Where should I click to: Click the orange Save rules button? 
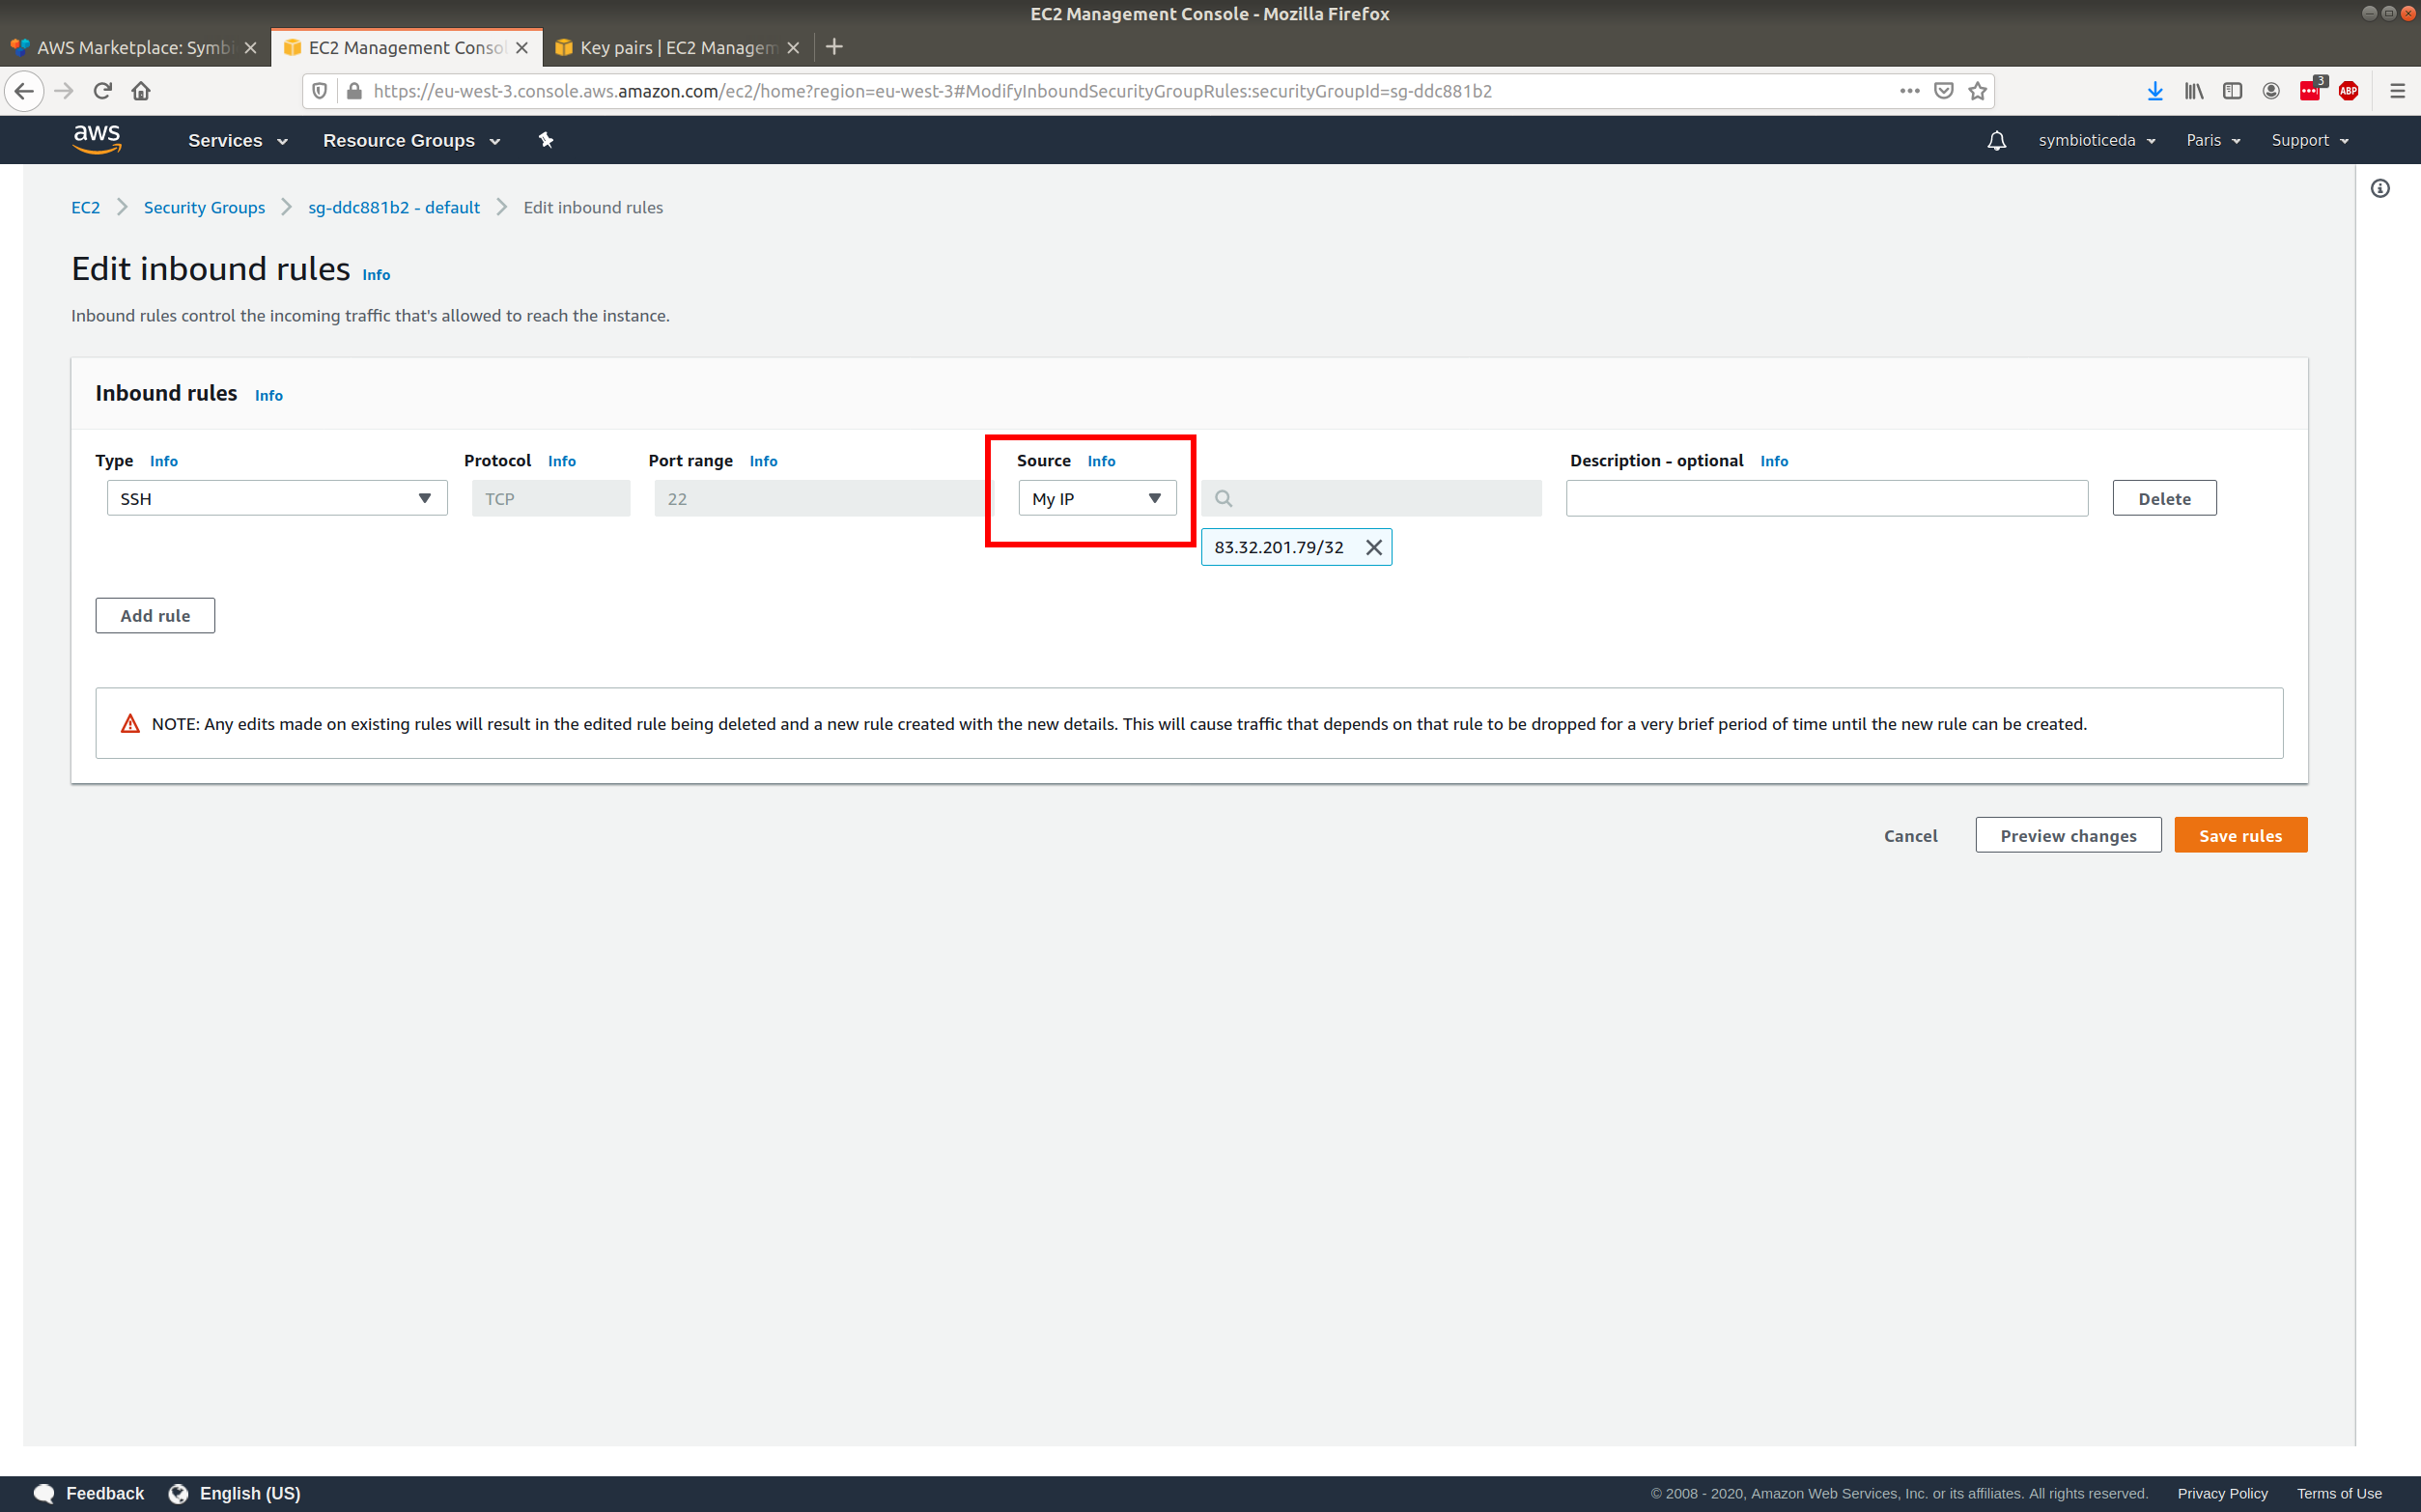point(2240,835)
